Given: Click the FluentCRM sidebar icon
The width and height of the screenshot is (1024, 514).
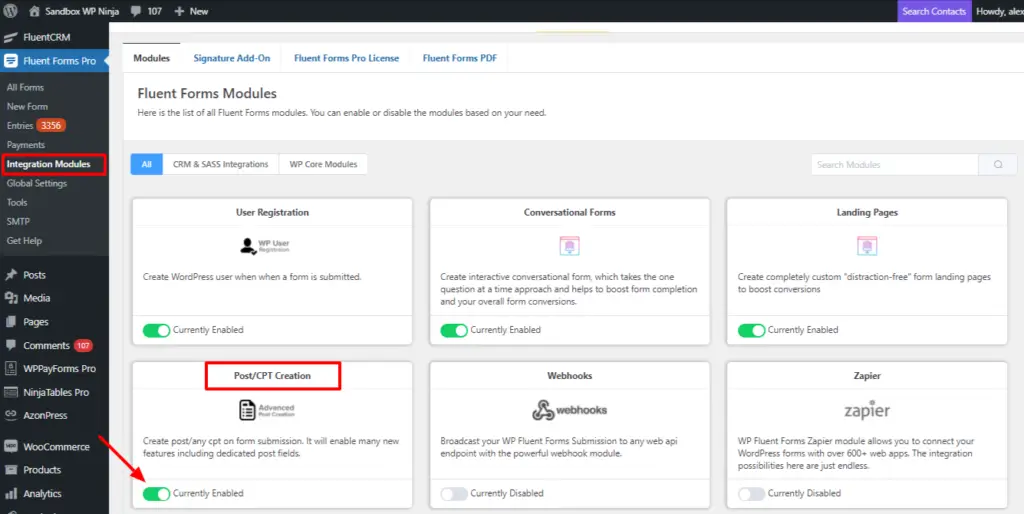Looking at the screenshot, I should coord(10,37).
